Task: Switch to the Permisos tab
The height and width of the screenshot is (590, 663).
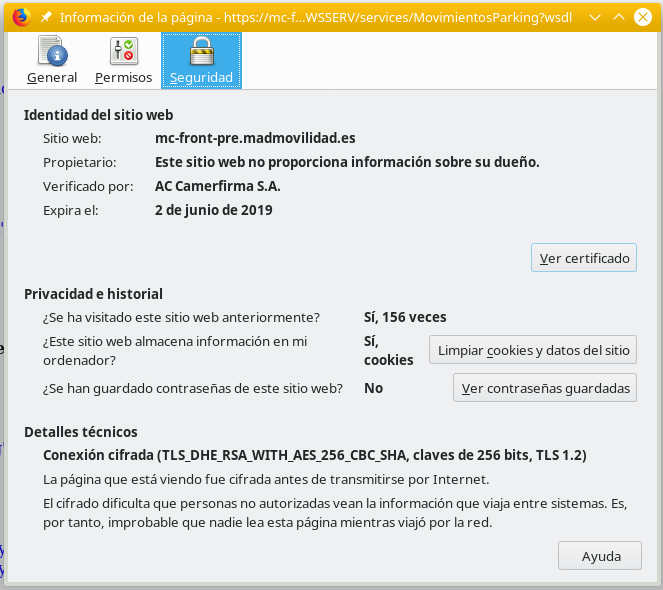Action: (123, 60)
